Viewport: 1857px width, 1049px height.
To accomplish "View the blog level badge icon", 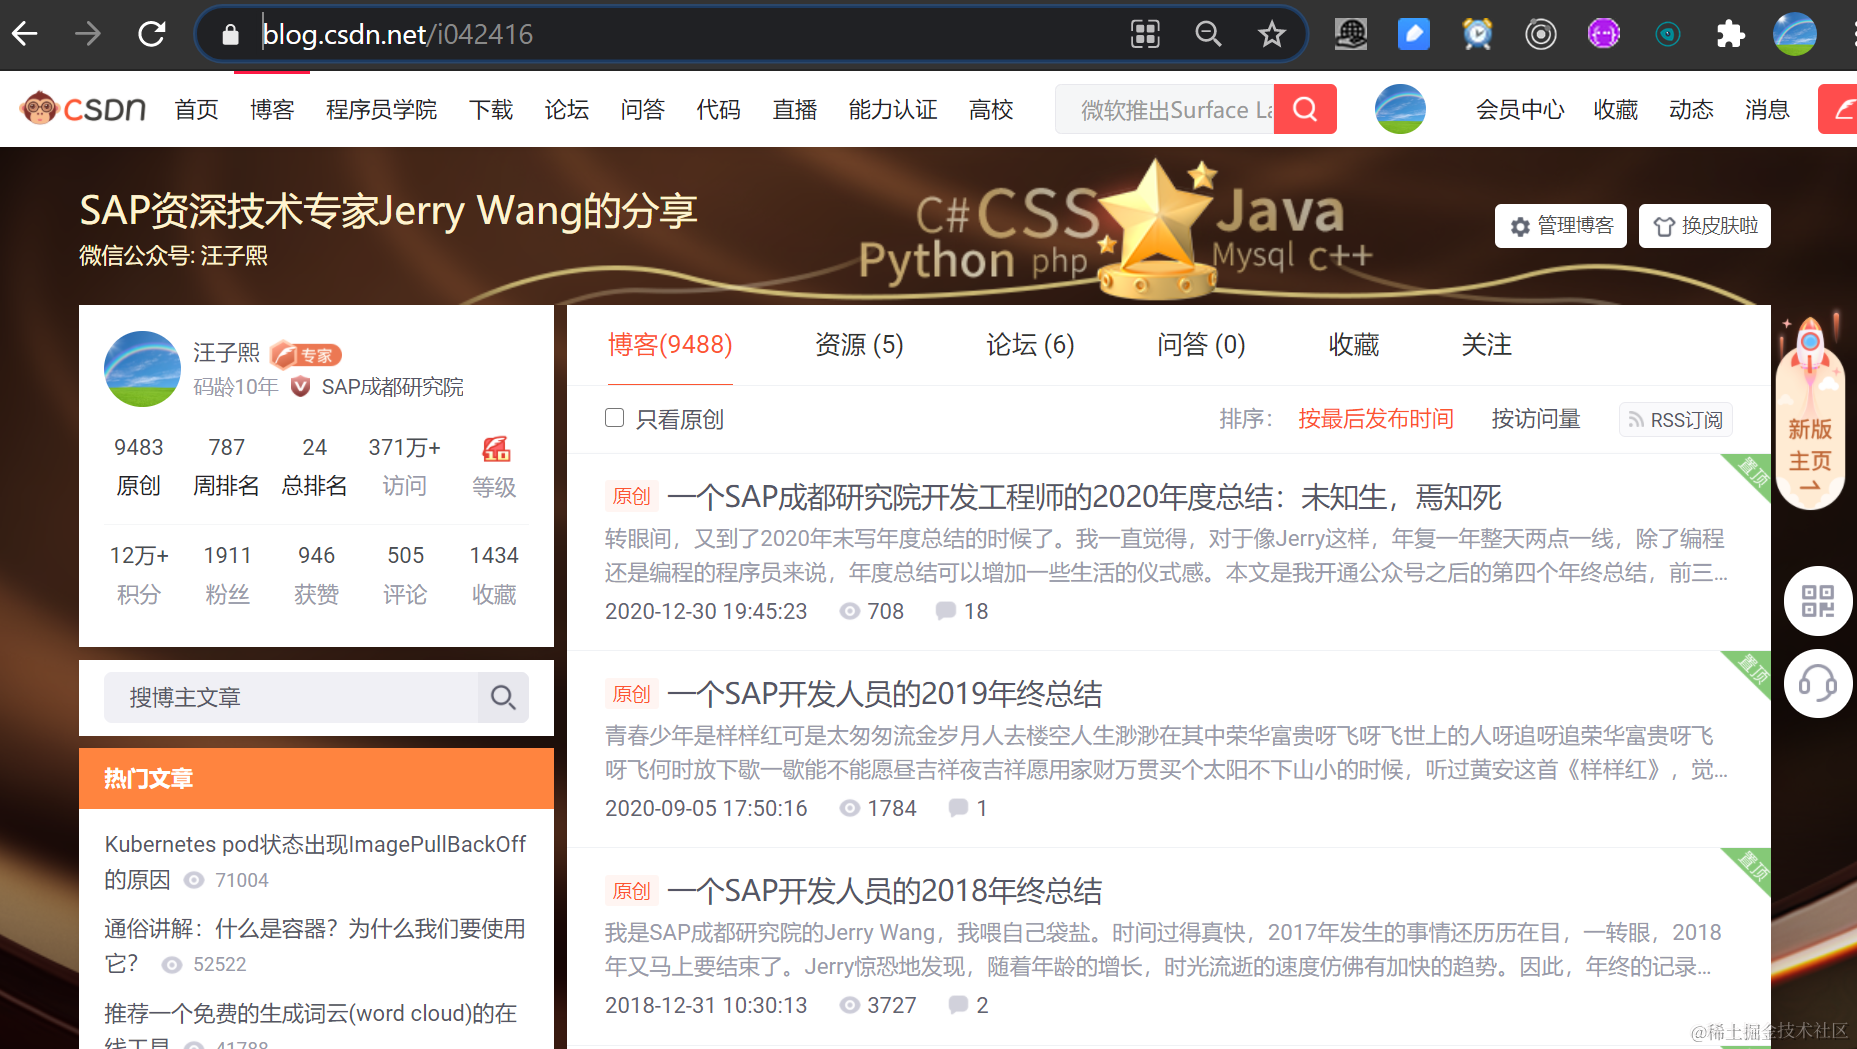I will 495,449.
